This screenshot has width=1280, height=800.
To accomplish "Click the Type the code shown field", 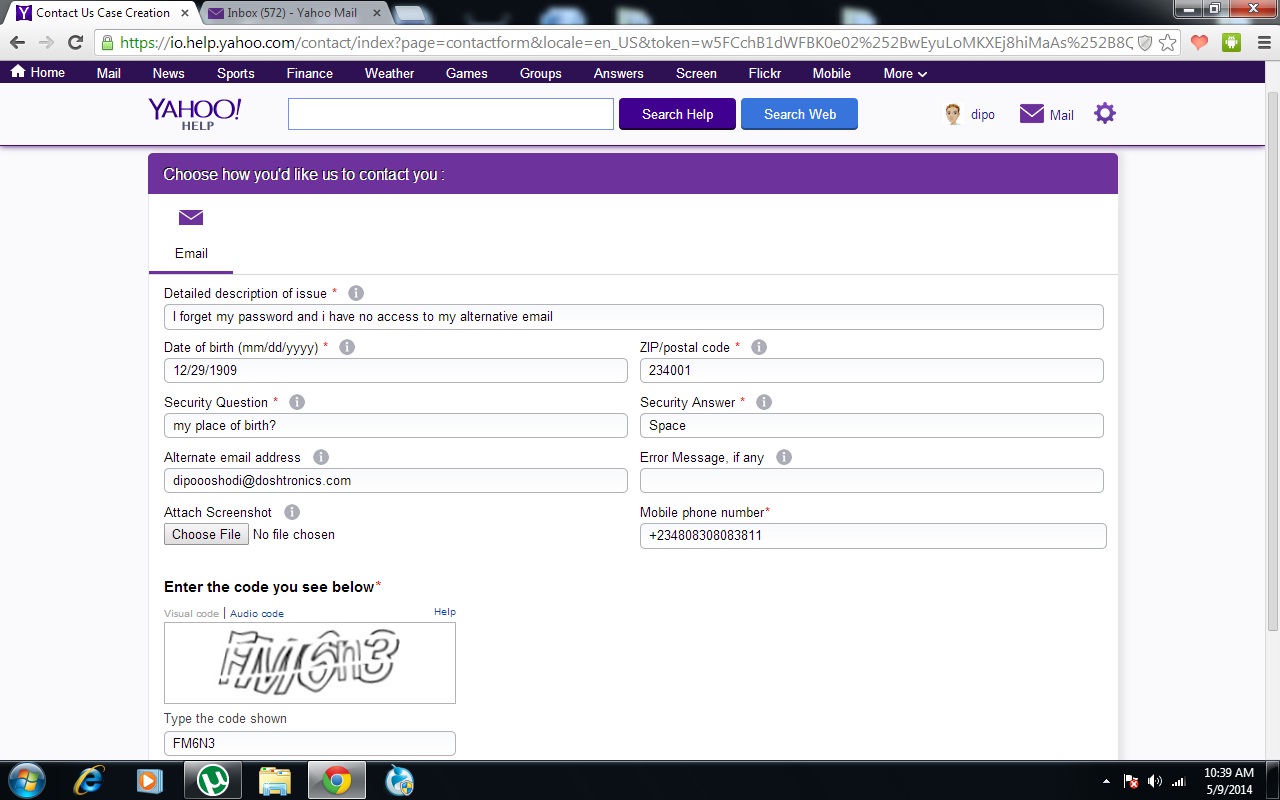I will point(310,743).
